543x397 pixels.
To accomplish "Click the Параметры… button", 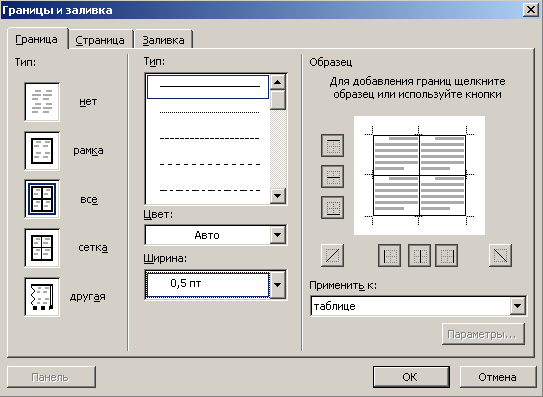I will click(x=483, y=334).
